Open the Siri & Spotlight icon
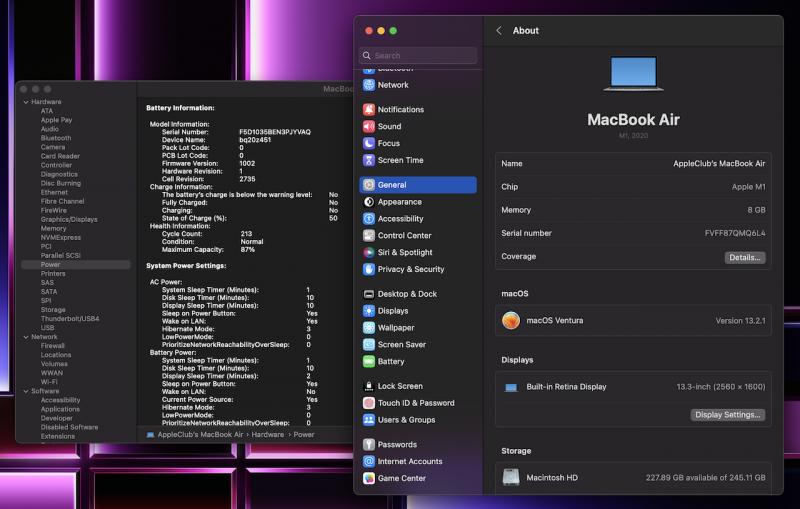 369,252
